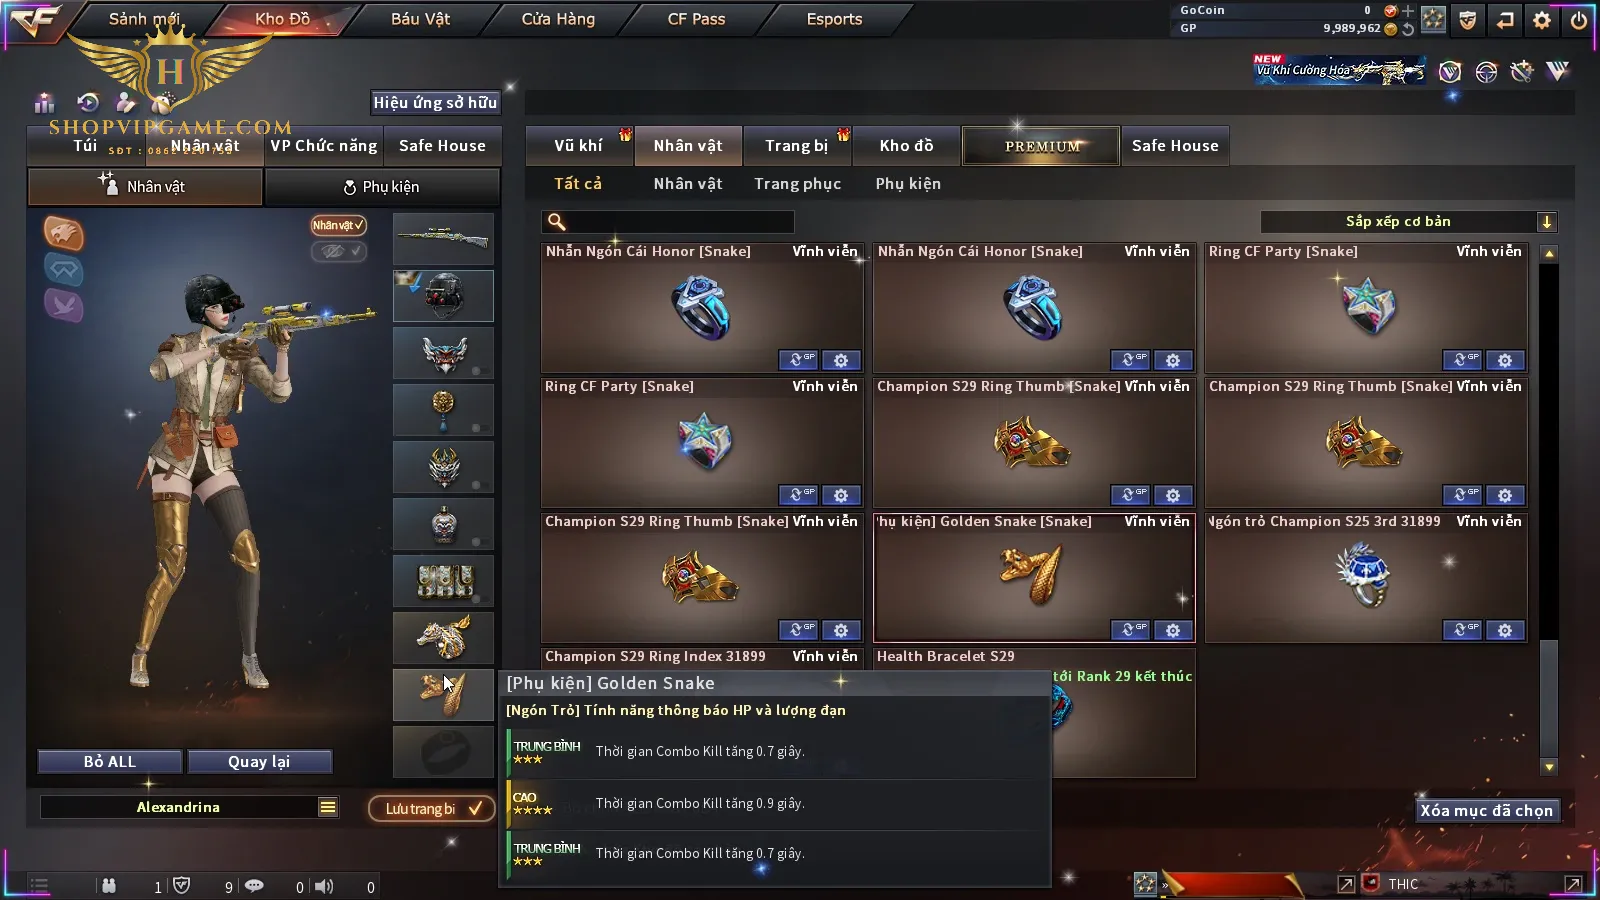Image resolution: width=1600 pixels, height=900 pixels.
Task: Click the plus icon next to GoCoin
Action: tap(1408, 11)
